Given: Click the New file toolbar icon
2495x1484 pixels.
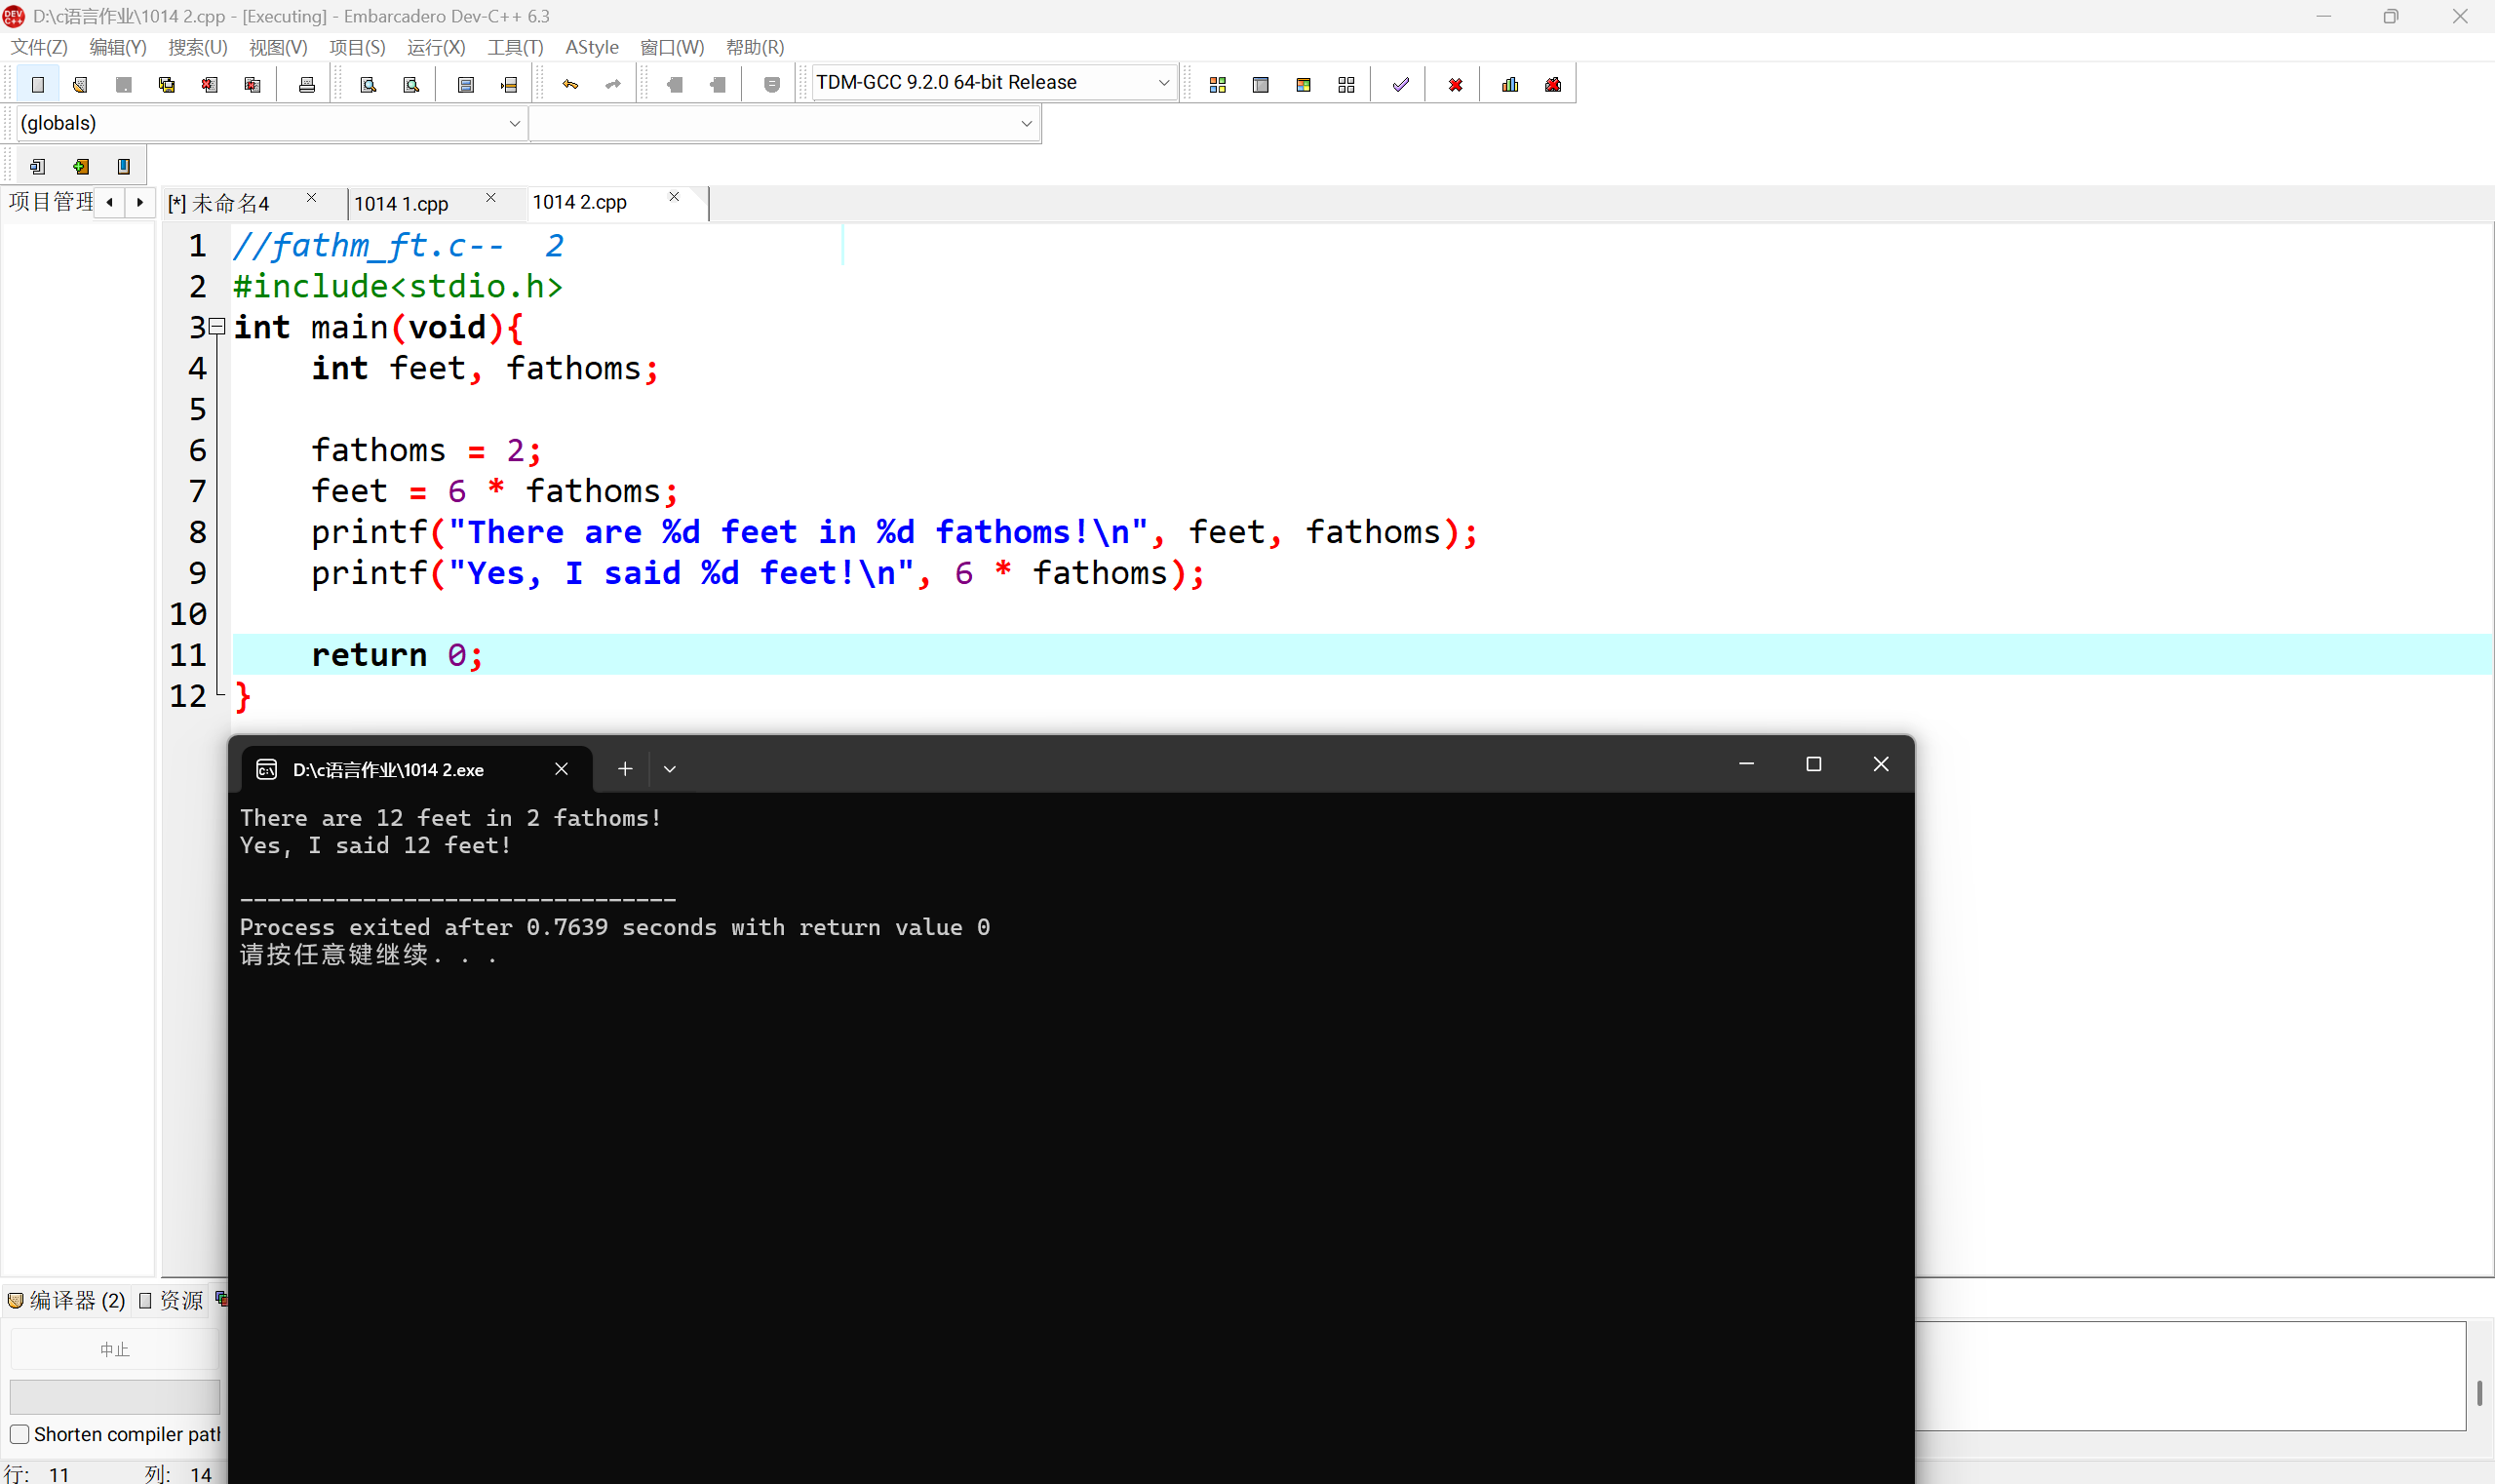Looking at the screenshot, I should (38, 85).
